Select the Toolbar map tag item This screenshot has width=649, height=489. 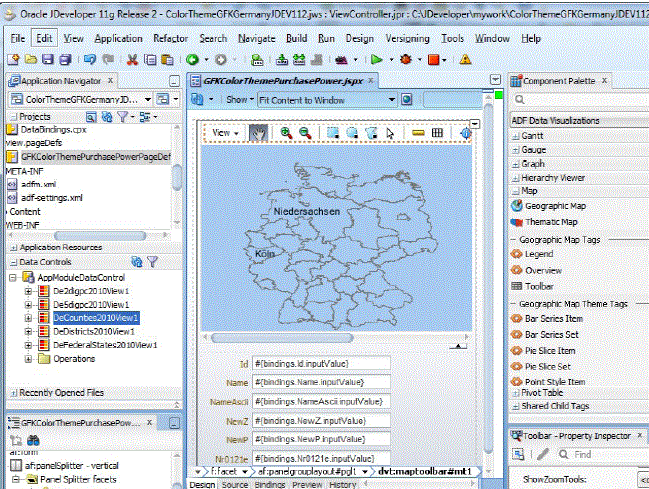(539, 286)
